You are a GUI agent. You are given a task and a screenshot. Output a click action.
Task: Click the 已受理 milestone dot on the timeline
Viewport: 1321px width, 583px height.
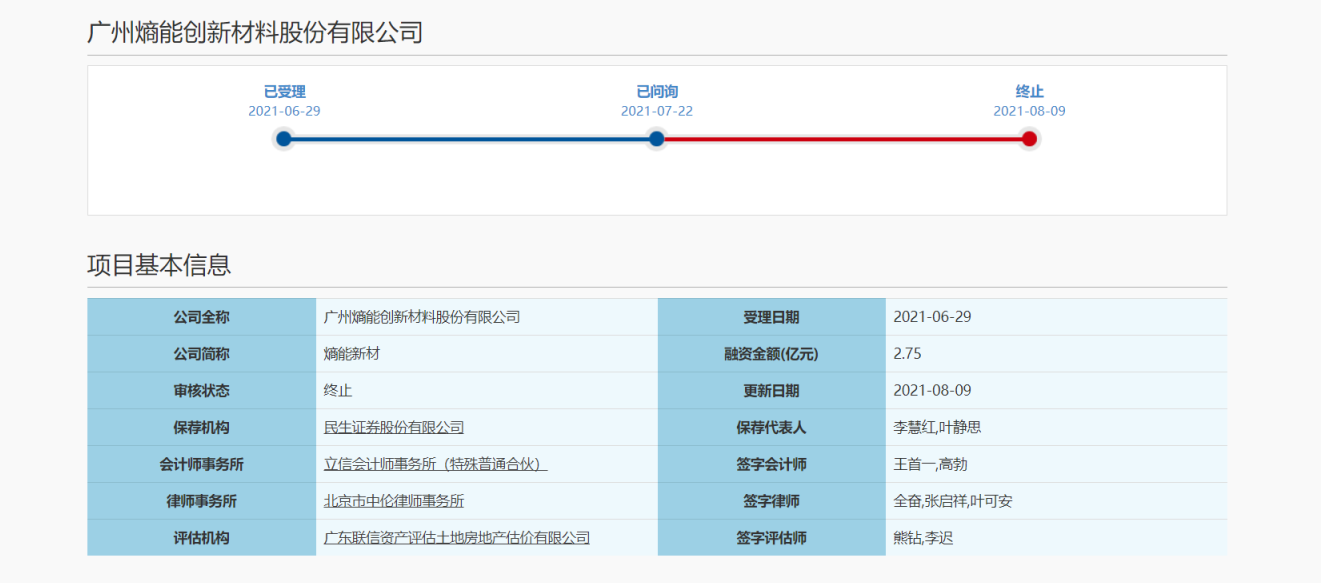click(285, 139)
